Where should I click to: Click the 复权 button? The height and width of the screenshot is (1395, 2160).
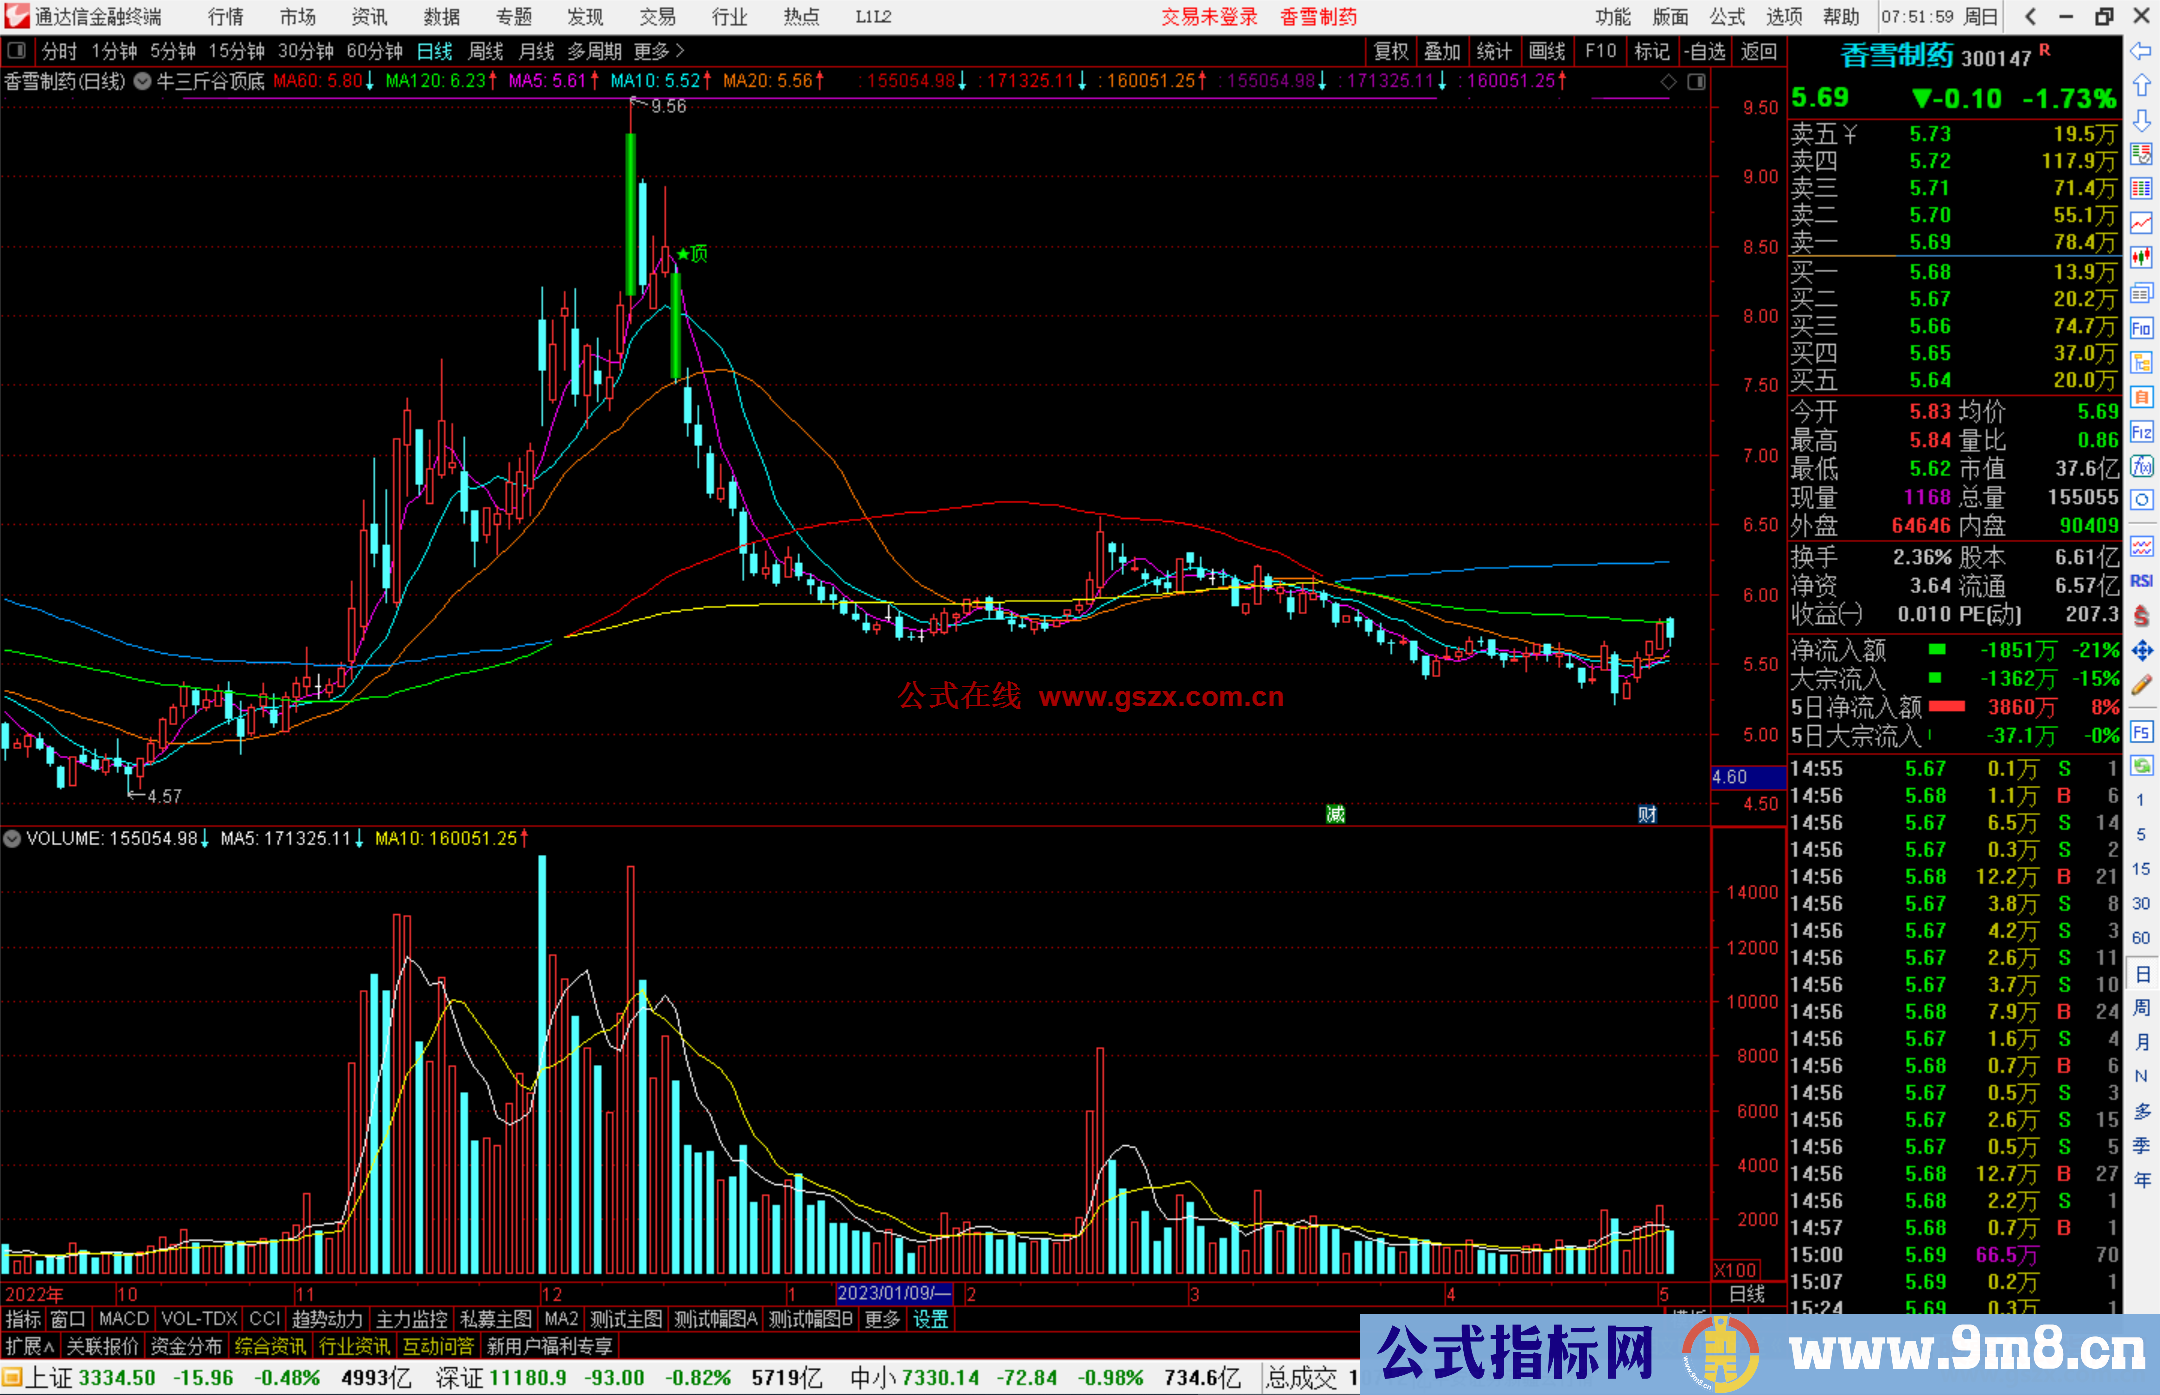(x=1390, y=51)
